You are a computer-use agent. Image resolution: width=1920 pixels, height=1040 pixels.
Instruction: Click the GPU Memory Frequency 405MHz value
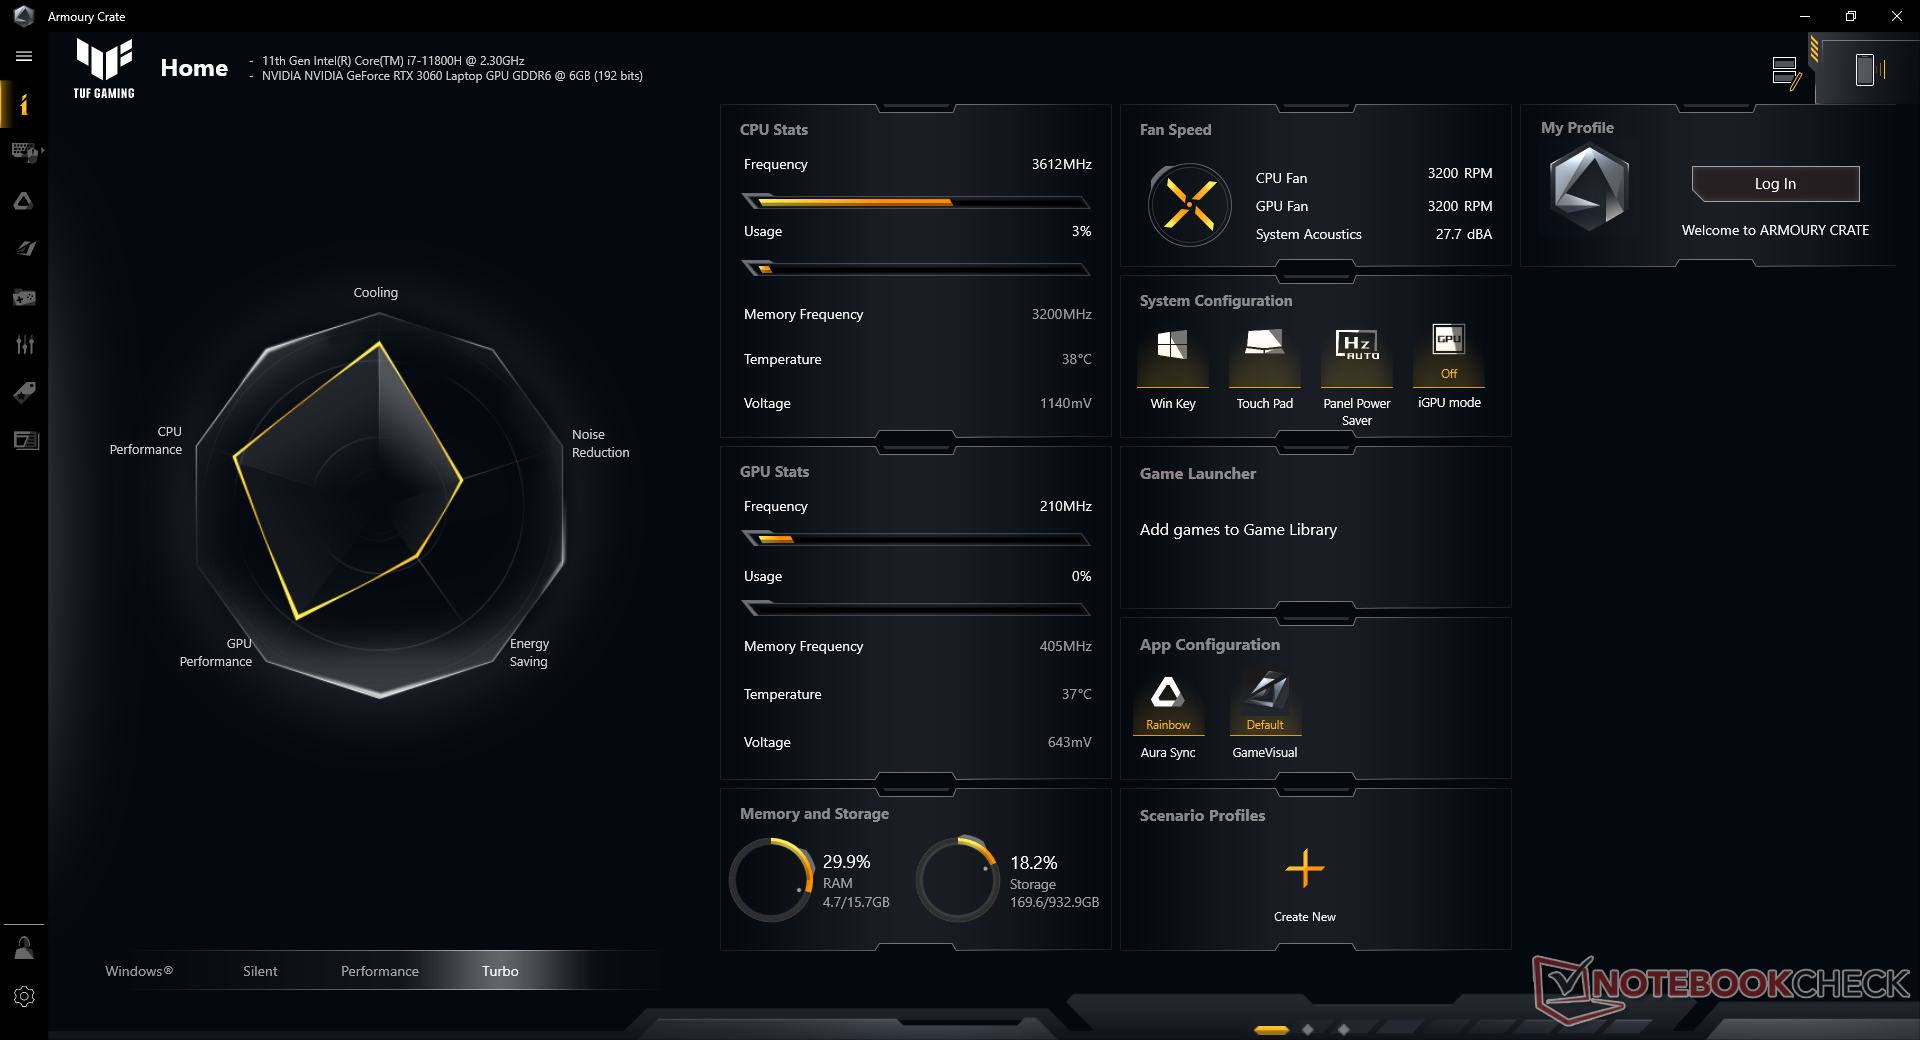click(1065, 646)
